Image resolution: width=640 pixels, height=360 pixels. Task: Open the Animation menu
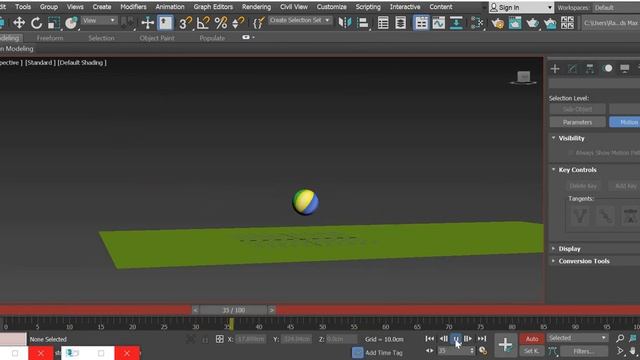[170, 7]
